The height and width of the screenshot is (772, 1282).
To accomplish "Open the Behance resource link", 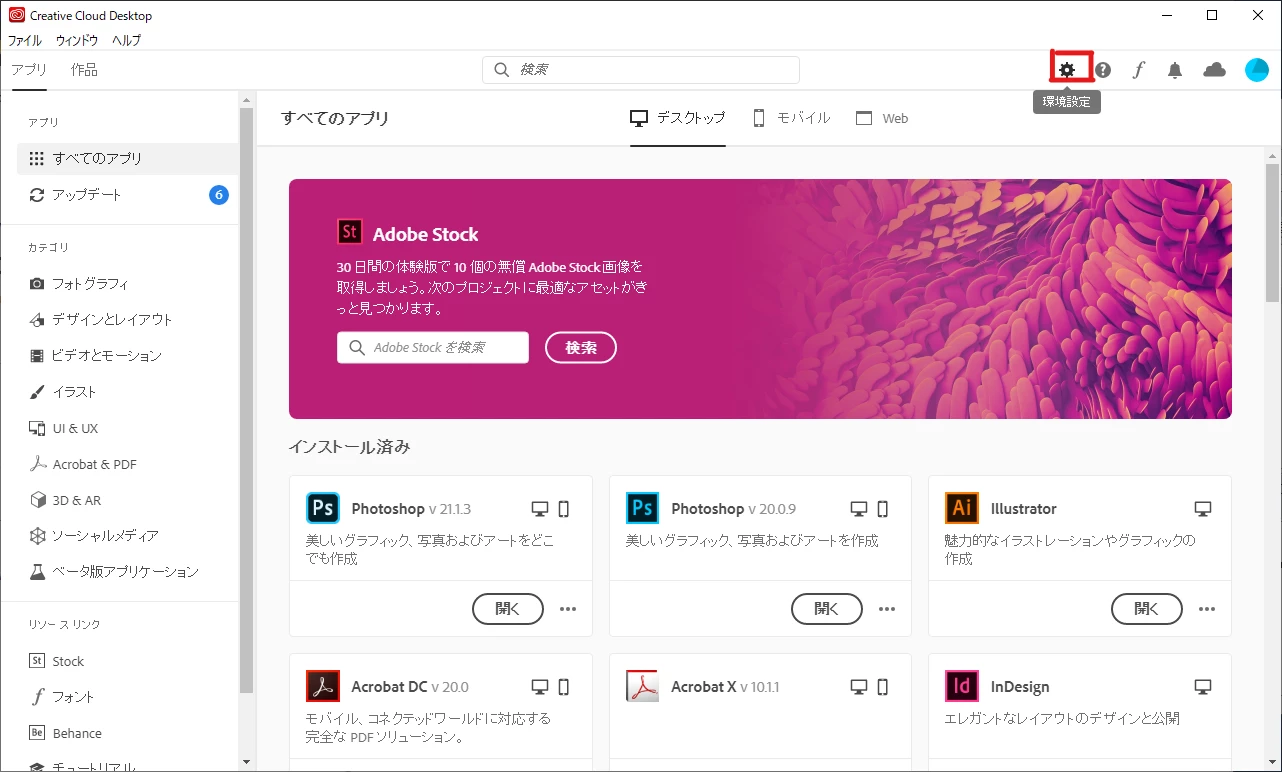I will [x=128, y=733].
